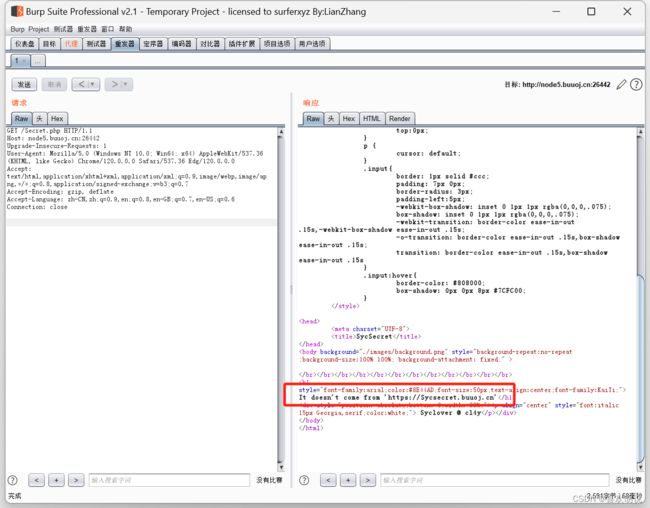Viewport: 650px width, 508px height.
Task: Select the response HTML tab
Action: 371,119
